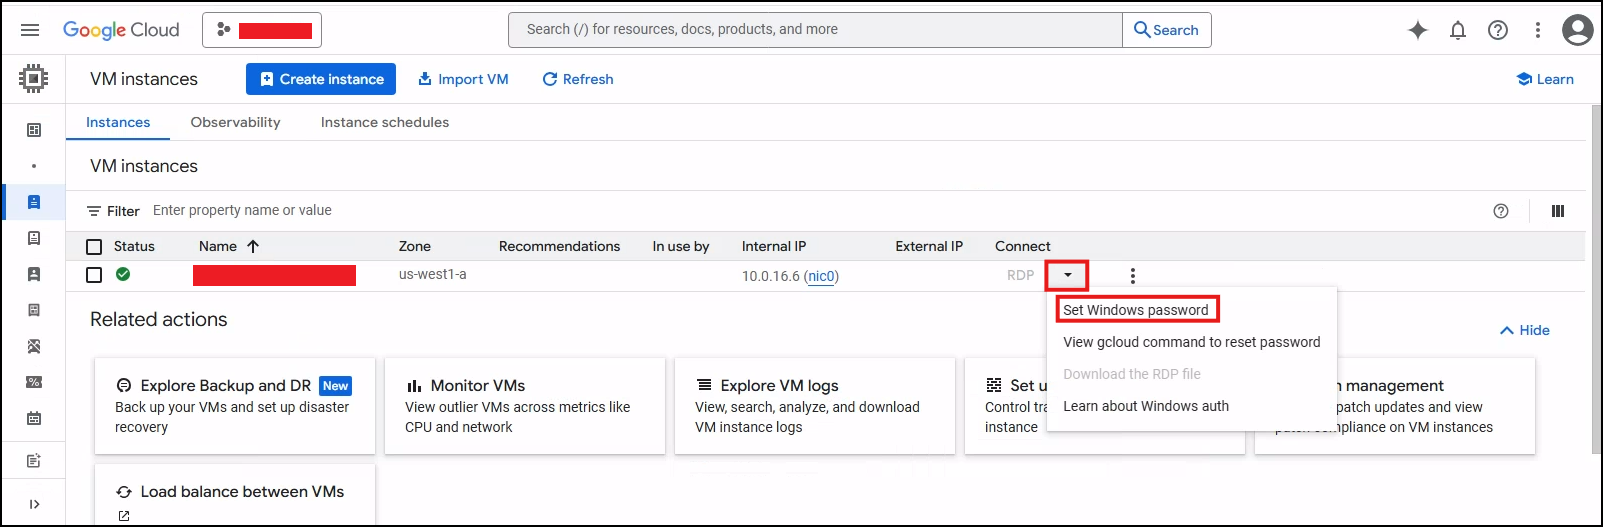
Task: Open the project selector dropdown
Action: click(x=262, y=30)
